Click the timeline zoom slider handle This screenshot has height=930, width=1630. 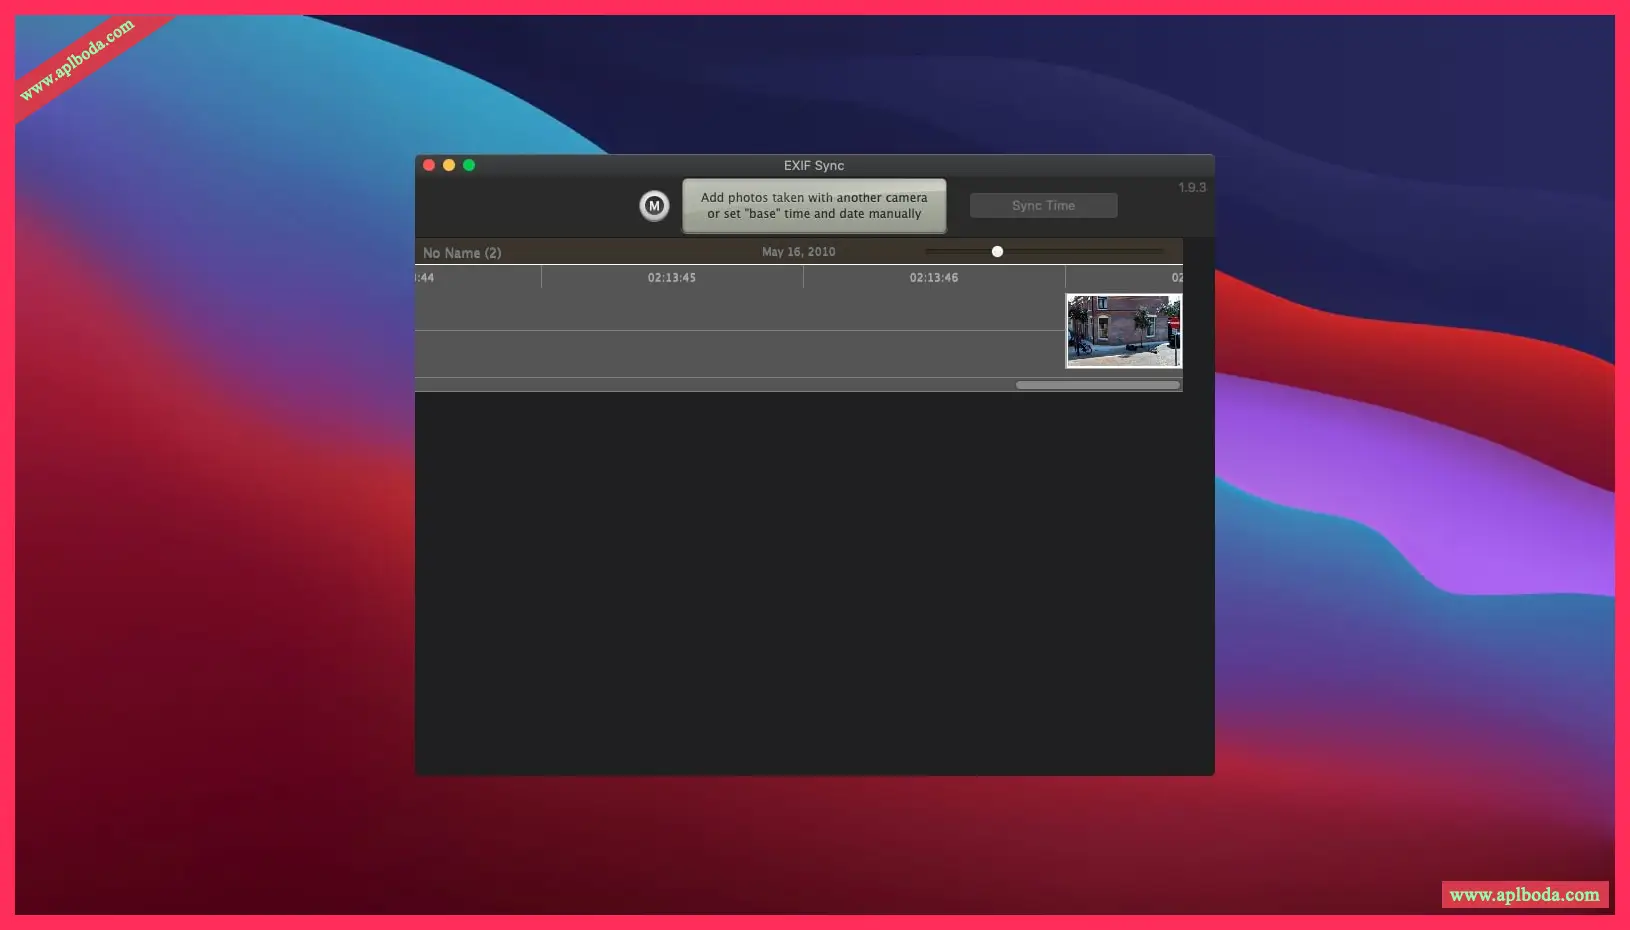[997, 252]
